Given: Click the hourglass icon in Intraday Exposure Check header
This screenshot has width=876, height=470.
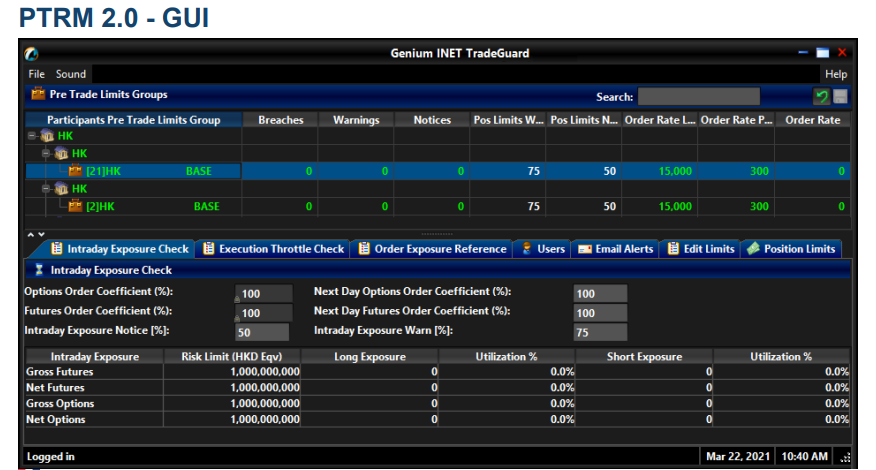Looking at the screenshot, I should [39, 270].
